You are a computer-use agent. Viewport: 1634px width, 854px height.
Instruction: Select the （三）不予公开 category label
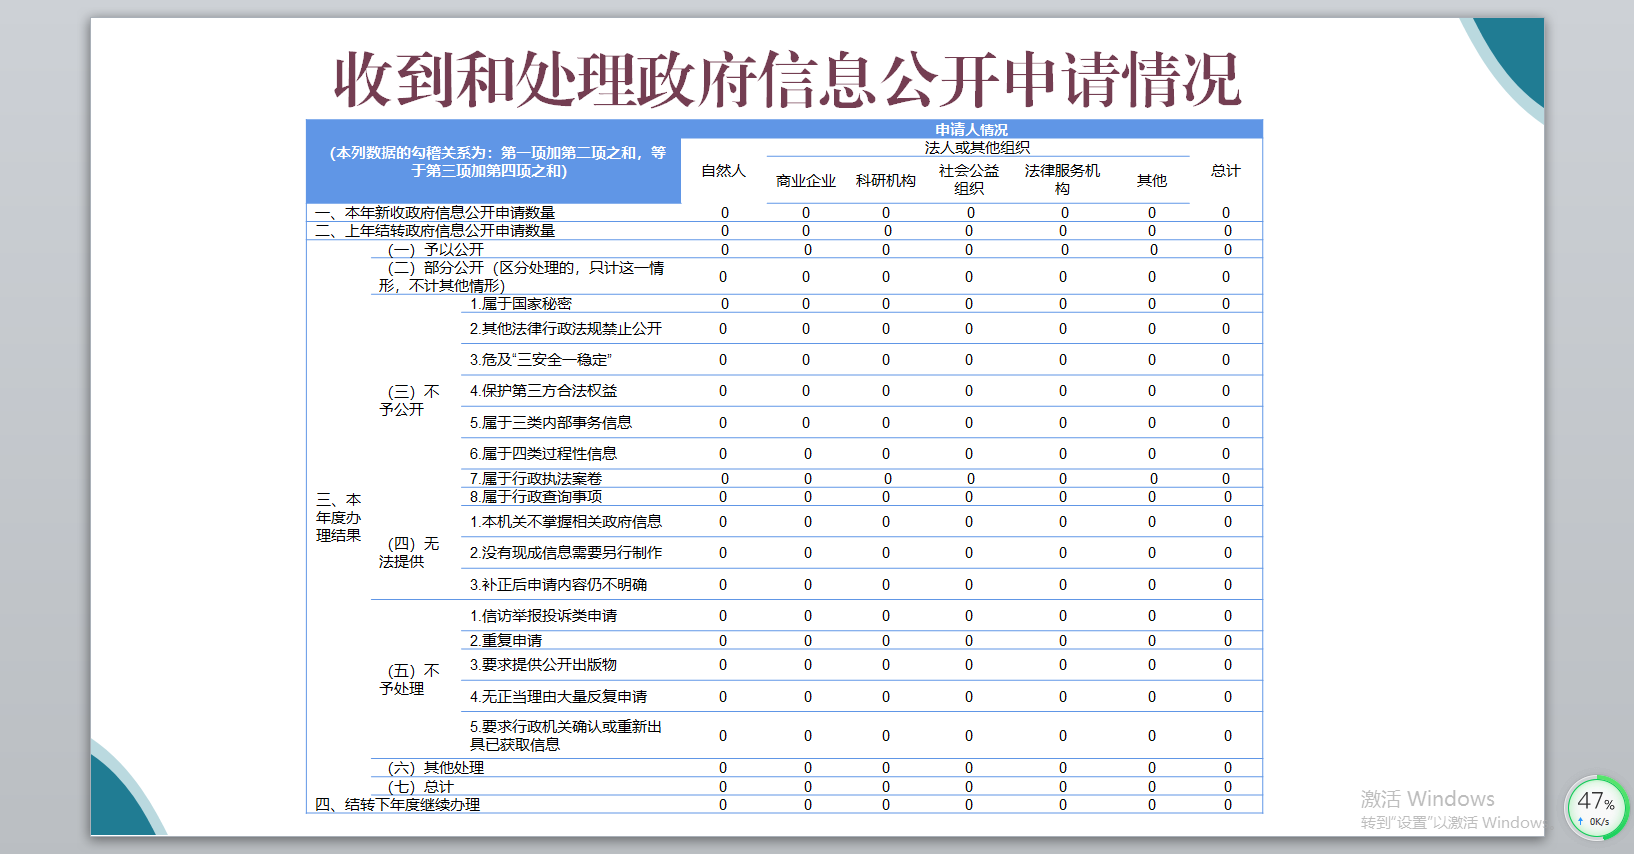[x=409, y=400]
